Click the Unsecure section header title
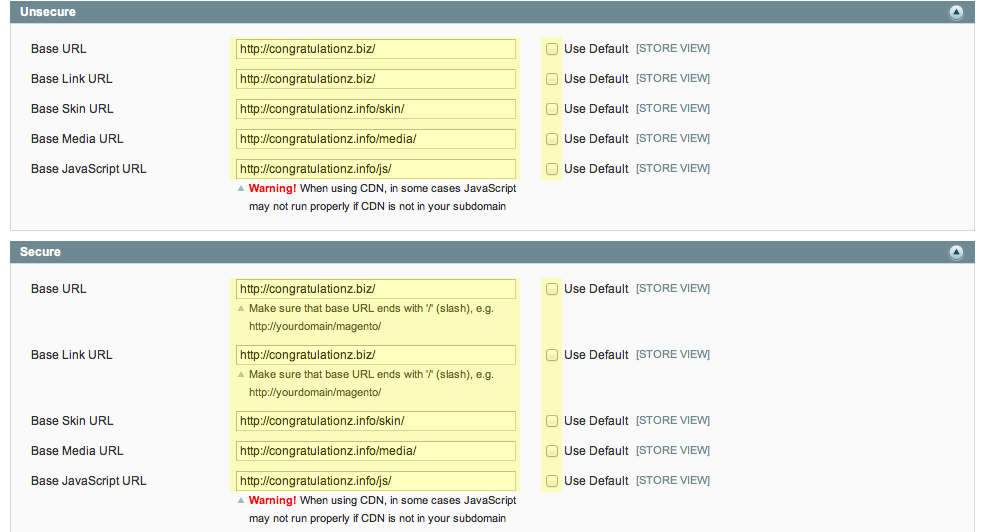The height and width of the screenshot is (532, 985). pos(48,12)
